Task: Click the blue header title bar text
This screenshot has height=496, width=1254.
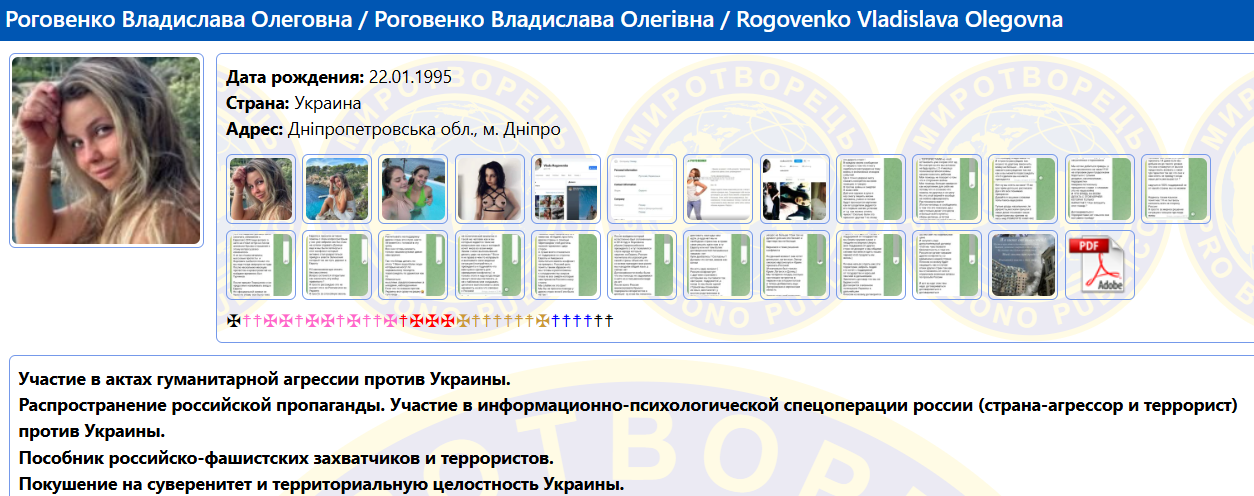Action: click(535, 21)
